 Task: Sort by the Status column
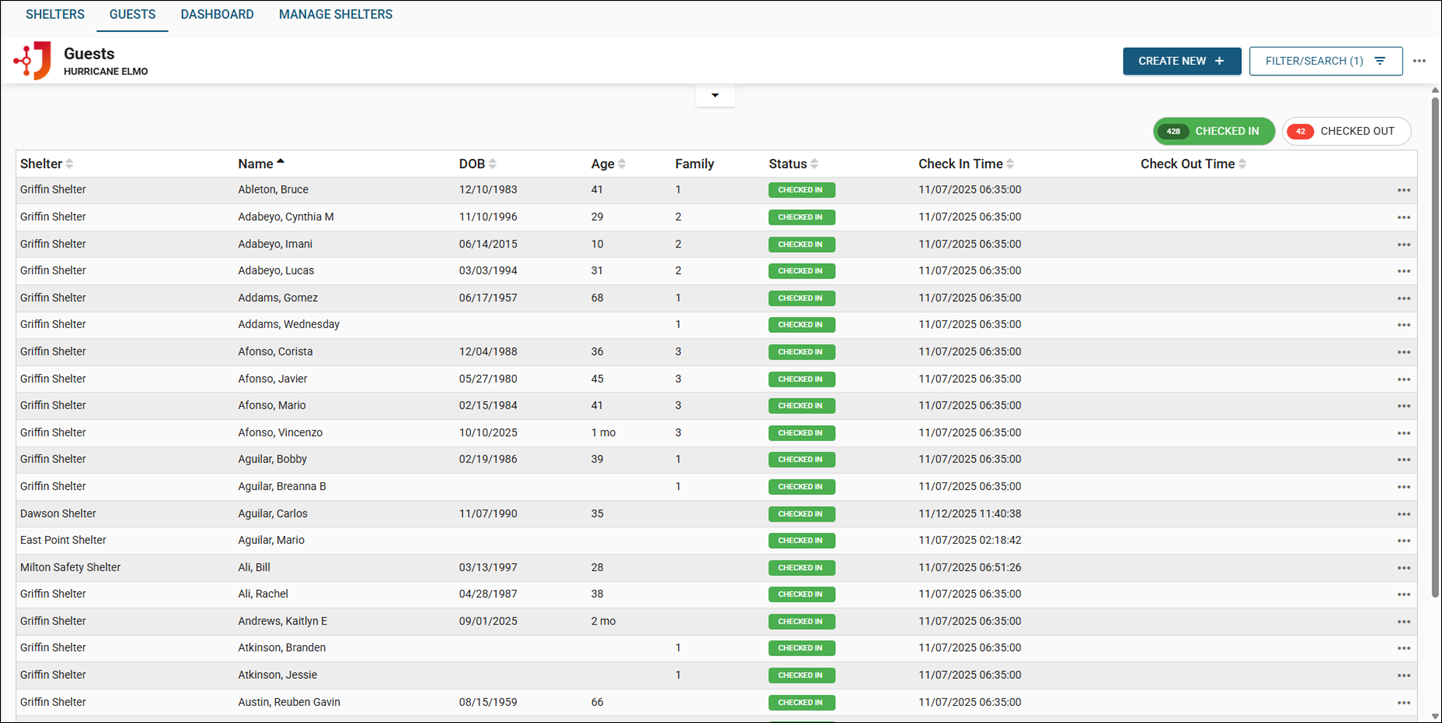pyautogui.click(x=814, y=164)
